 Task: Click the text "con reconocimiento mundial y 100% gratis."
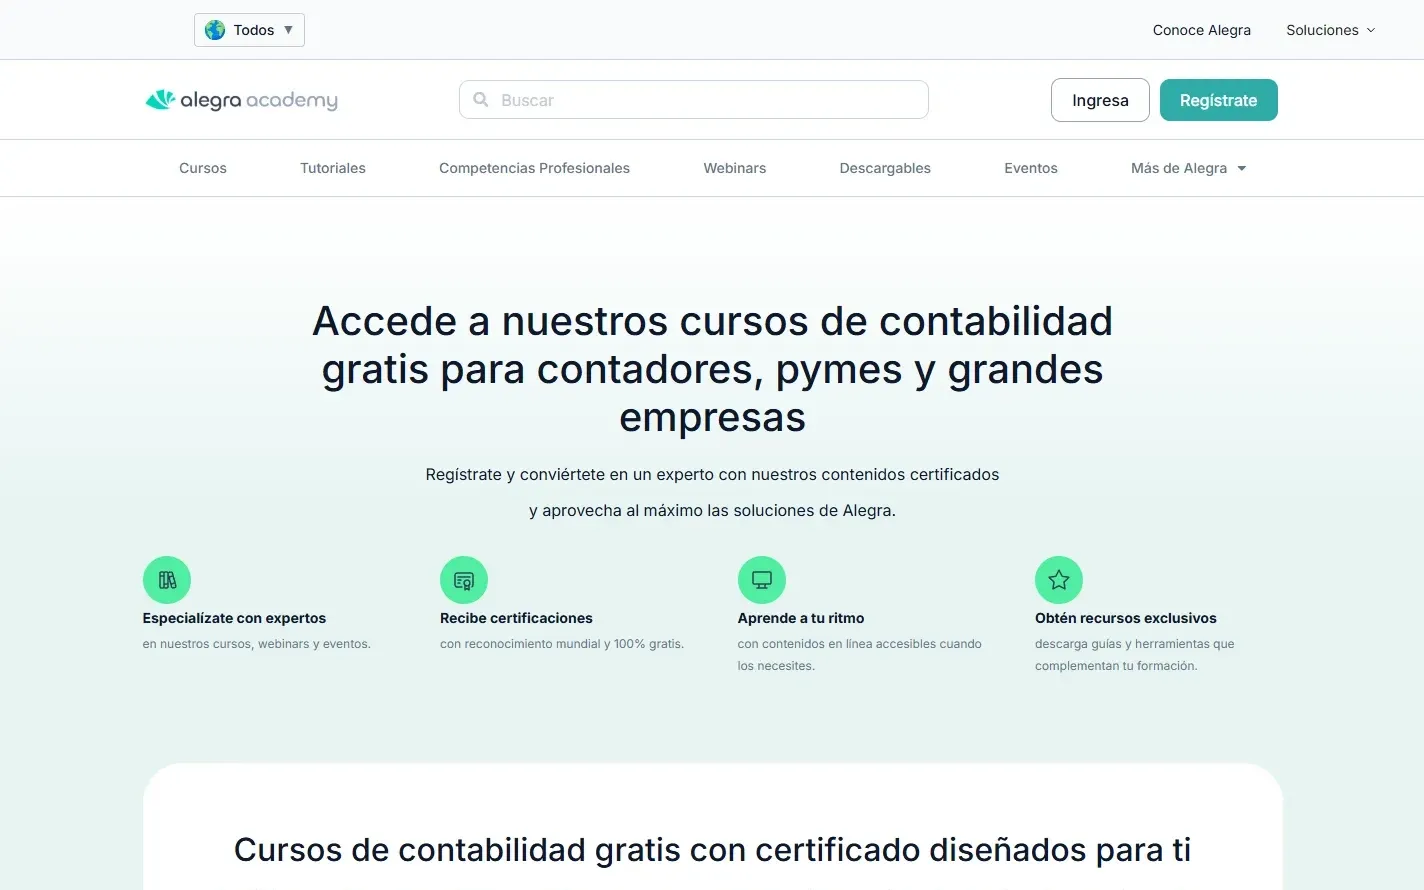click(x=562, y=644)
